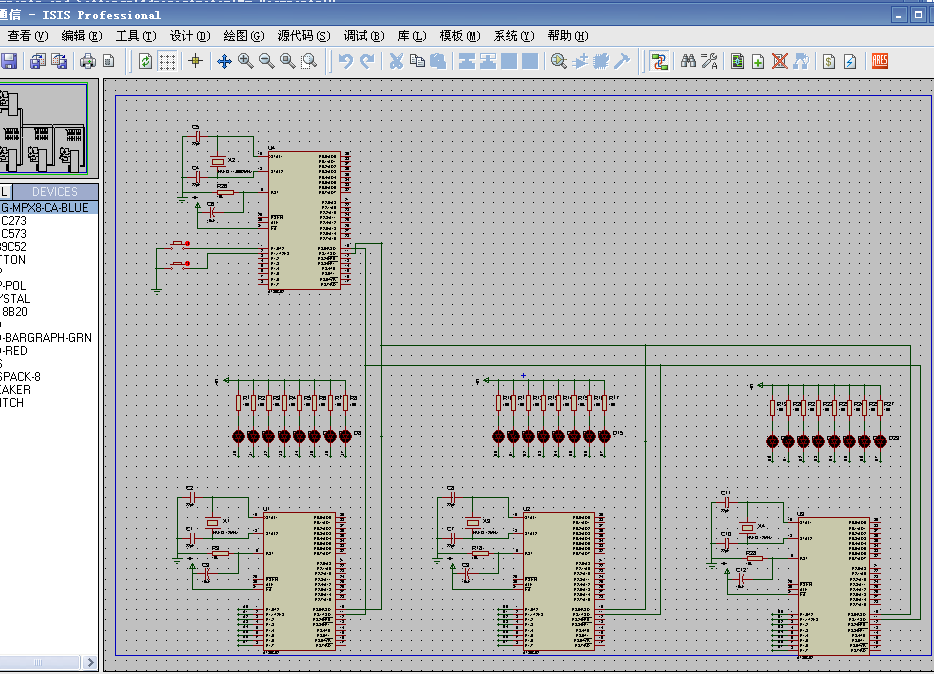The image size is (934, 674).
Task: Click the Save design floppy disk icon
Action: (x=8, y=61)
